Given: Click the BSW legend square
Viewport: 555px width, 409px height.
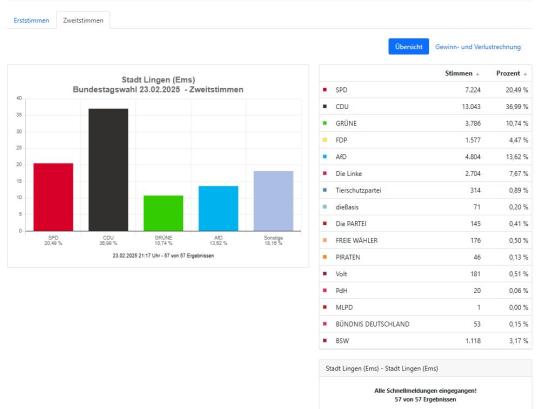Looking at the screenshot, I should tap(325, 341).
